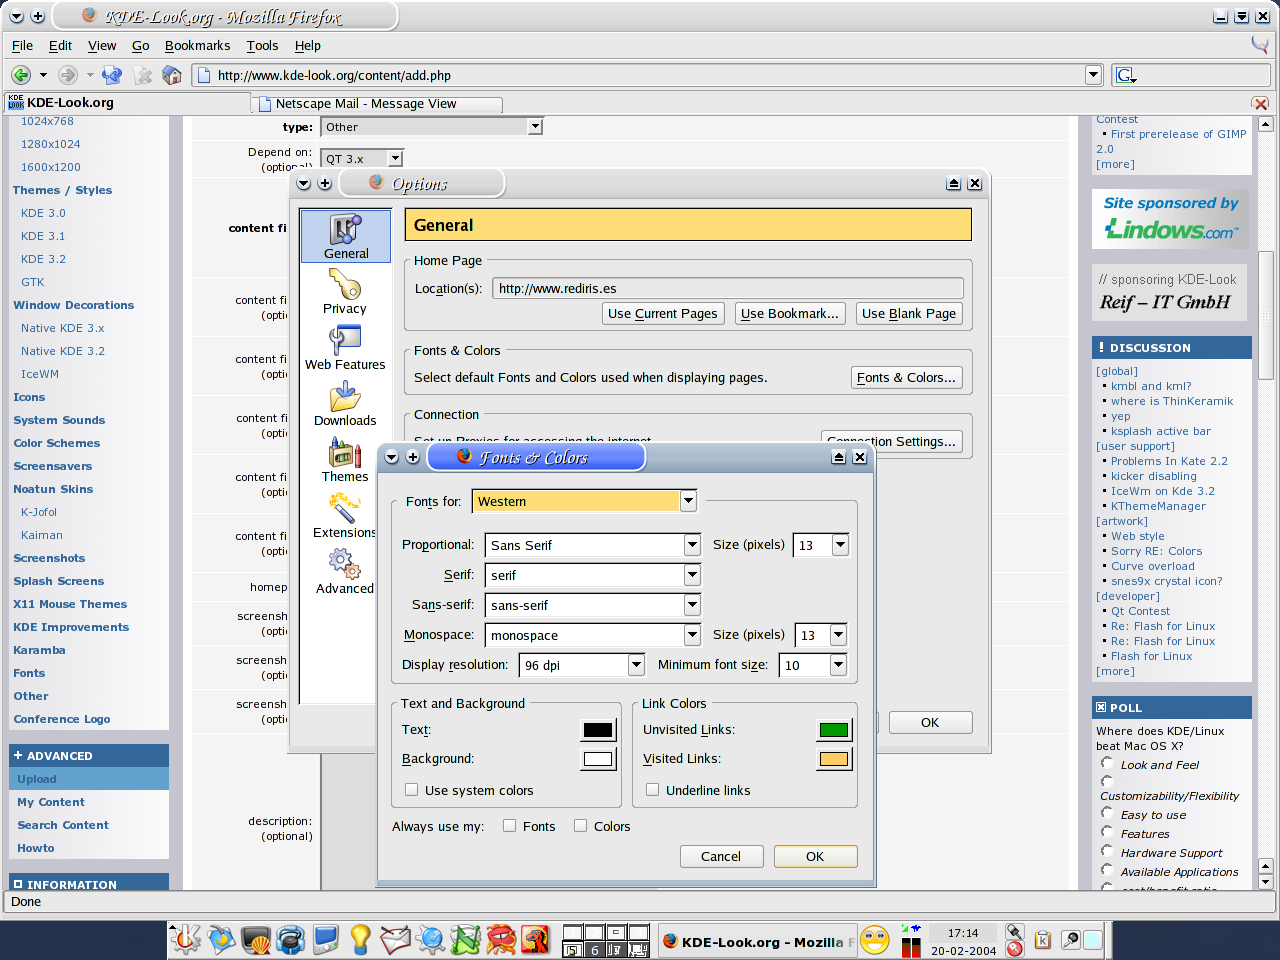This screenshot has width=1280, height=960.
Task: Click Cancel in Fonts & Colors dialog
Action: 721,856
